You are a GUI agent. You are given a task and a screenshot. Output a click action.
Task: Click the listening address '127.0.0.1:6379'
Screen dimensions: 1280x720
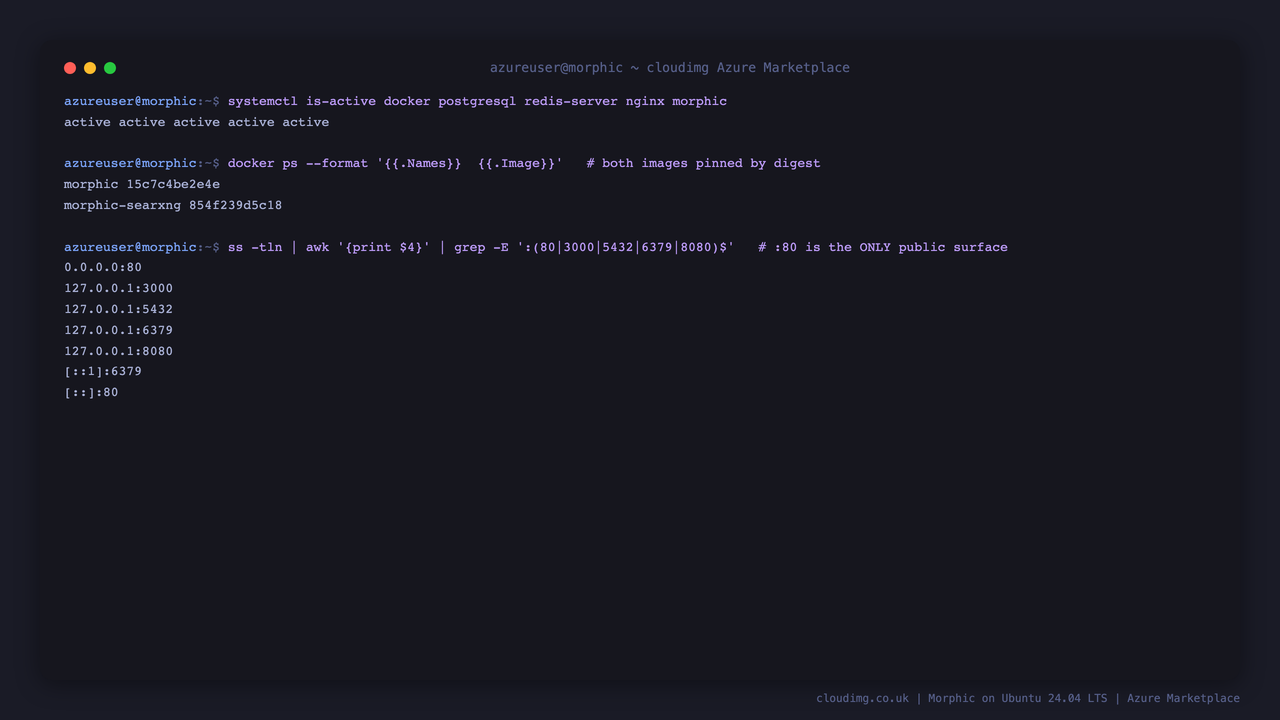[x=118, y=330]
